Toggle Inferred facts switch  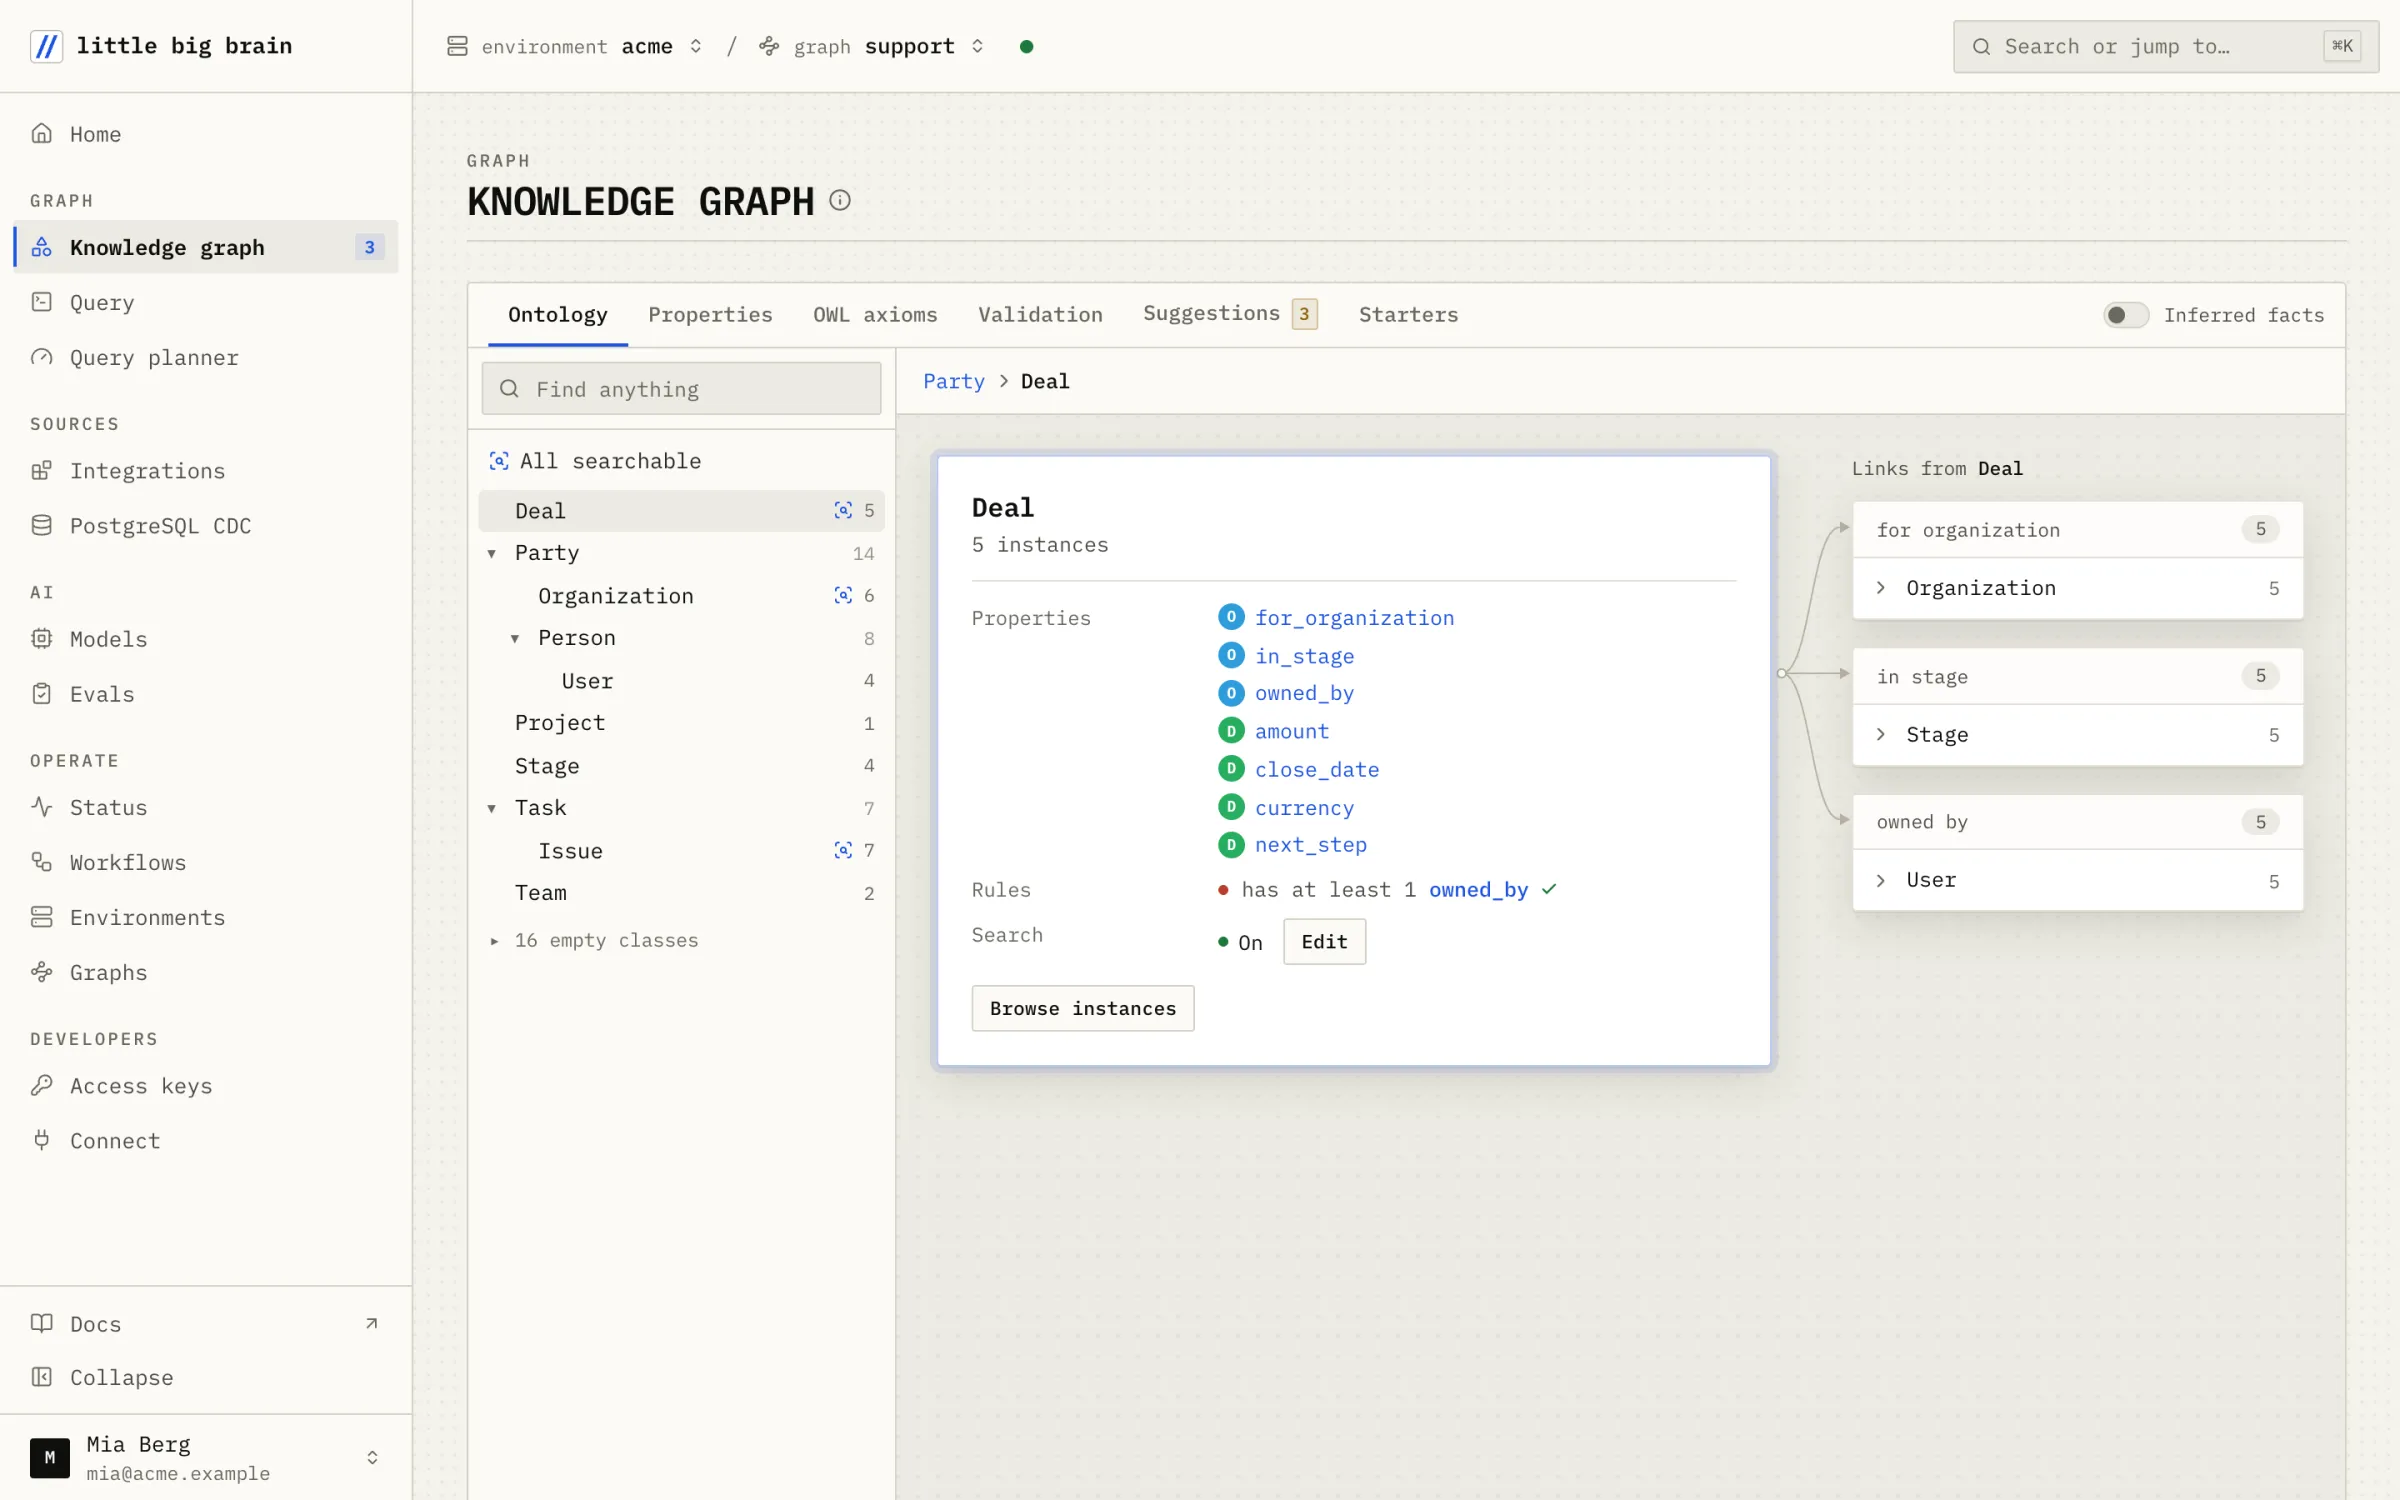[x=2125, y=315]
